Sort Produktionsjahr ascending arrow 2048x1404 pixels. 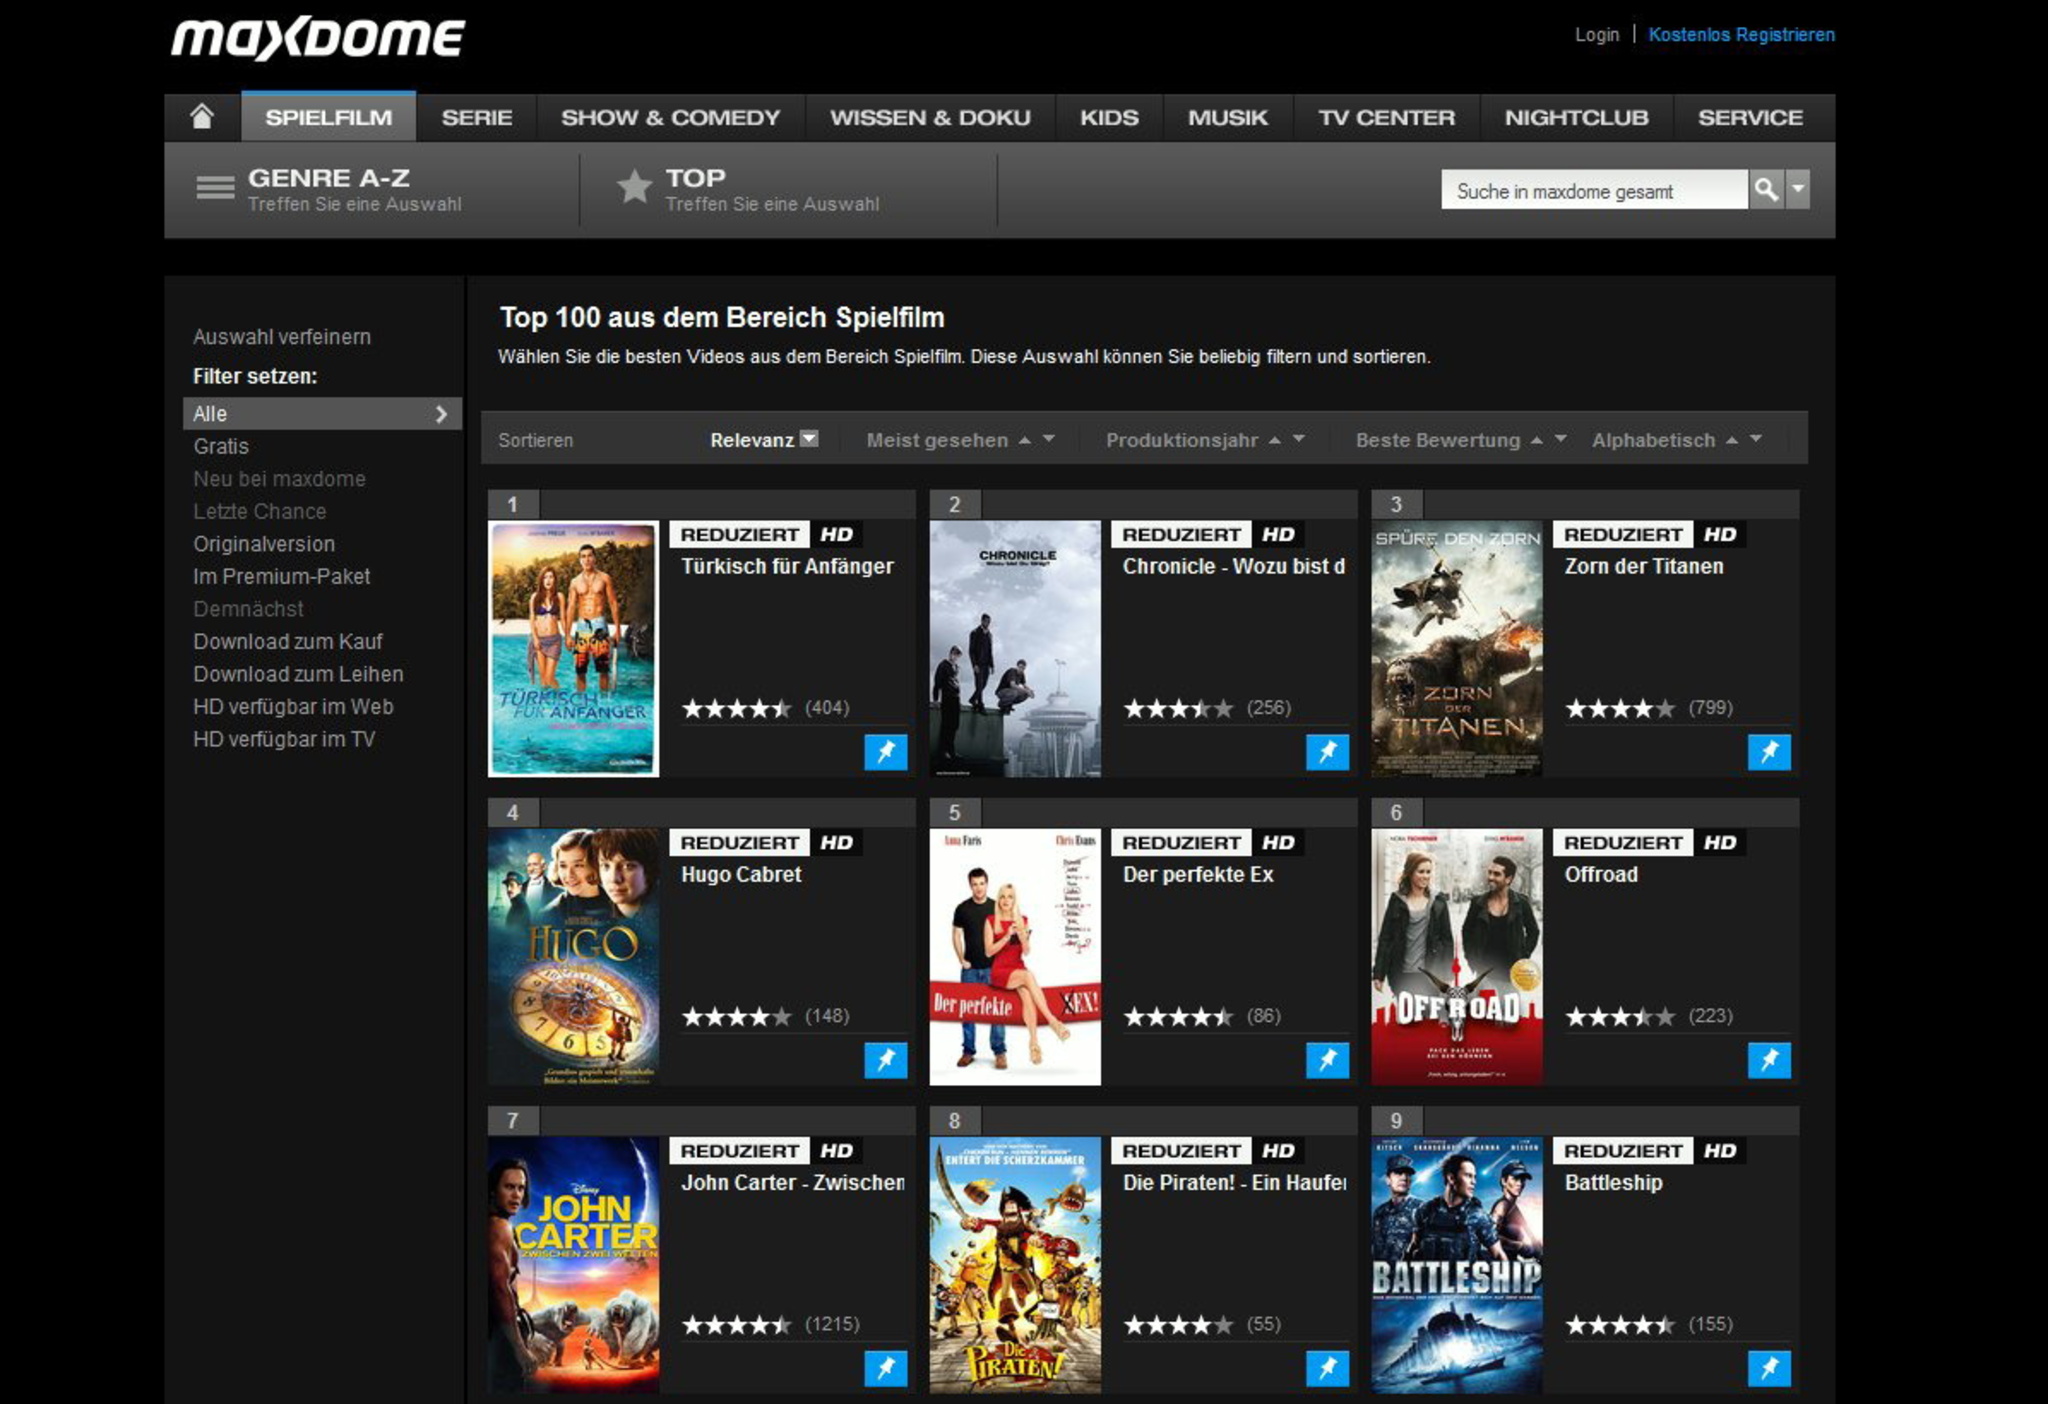pyautogui.click(x=1275, y=440)
